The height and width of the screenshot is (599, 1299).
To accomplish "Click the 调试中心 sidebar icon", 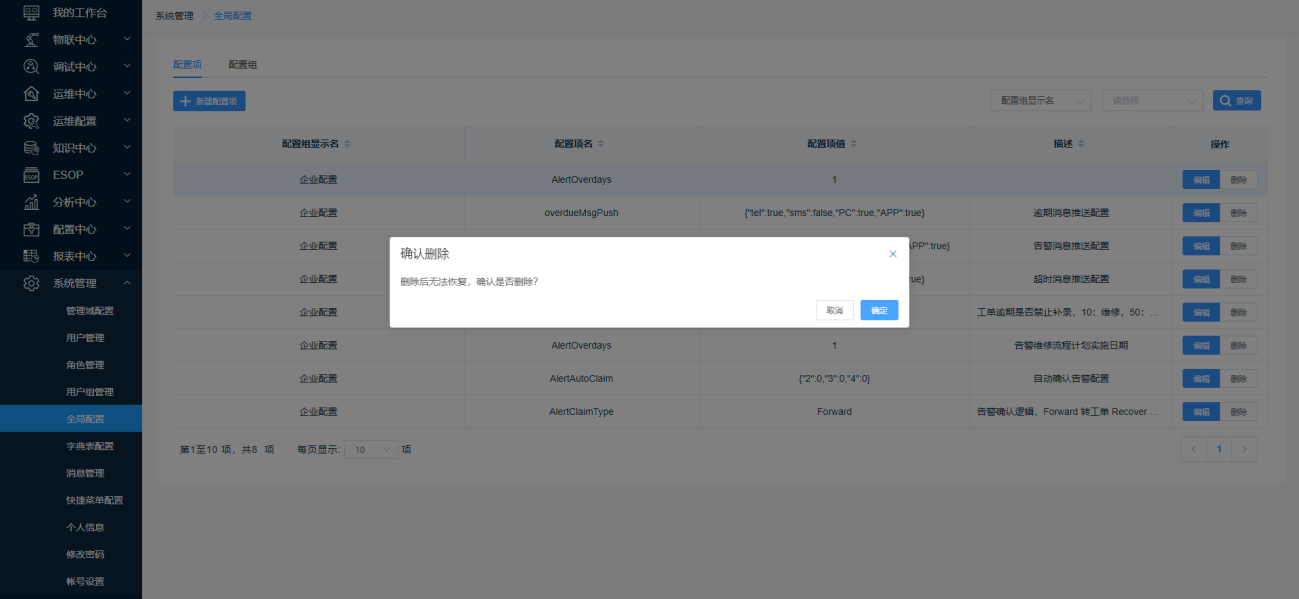I will (31, 67).
